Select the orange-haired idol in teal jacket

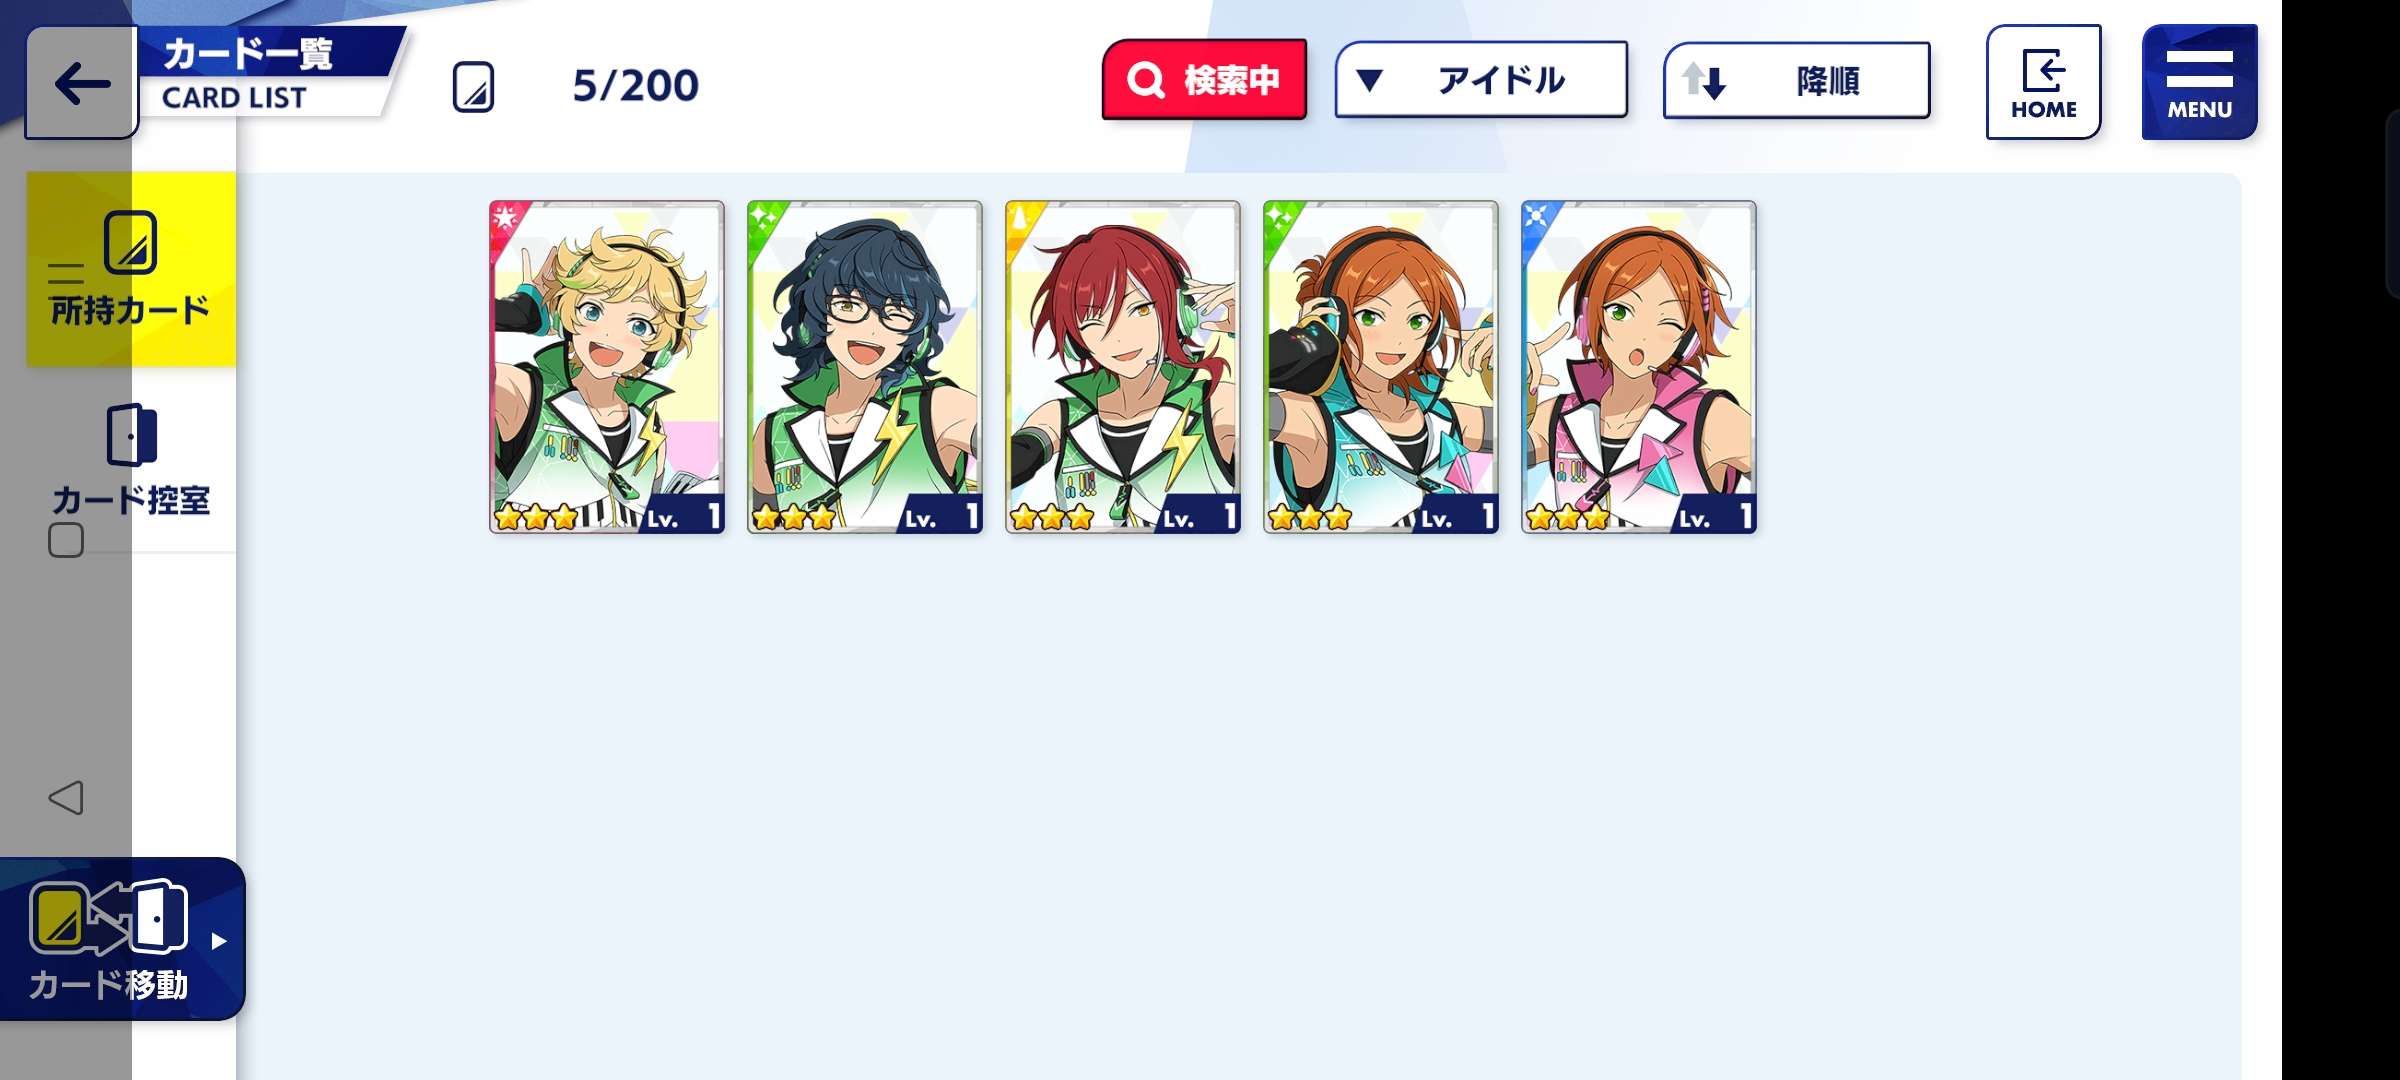pos(1381,367)
